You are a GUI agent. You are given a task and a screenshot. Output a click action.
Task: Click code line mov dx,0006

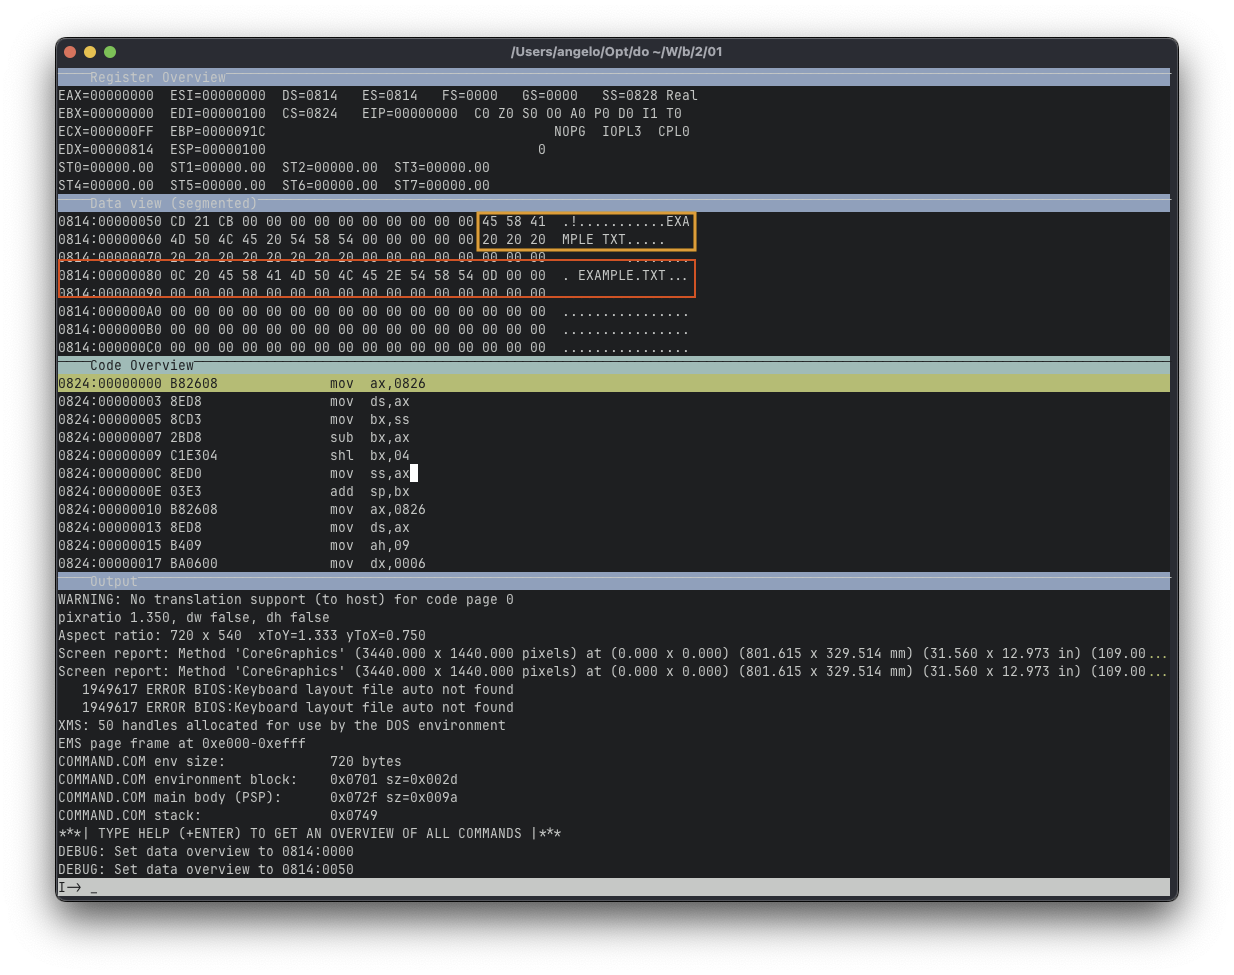(378, 563)
